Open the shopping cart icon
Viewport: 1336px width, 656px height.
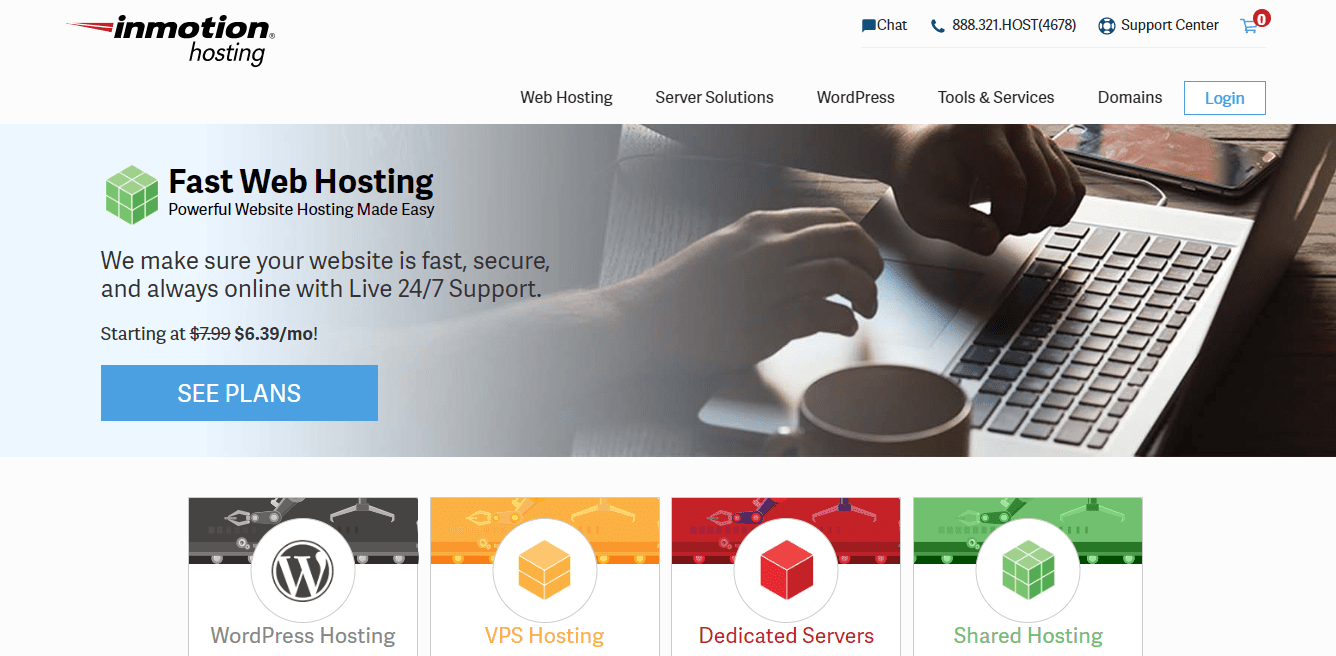[x=1249, y=26]
